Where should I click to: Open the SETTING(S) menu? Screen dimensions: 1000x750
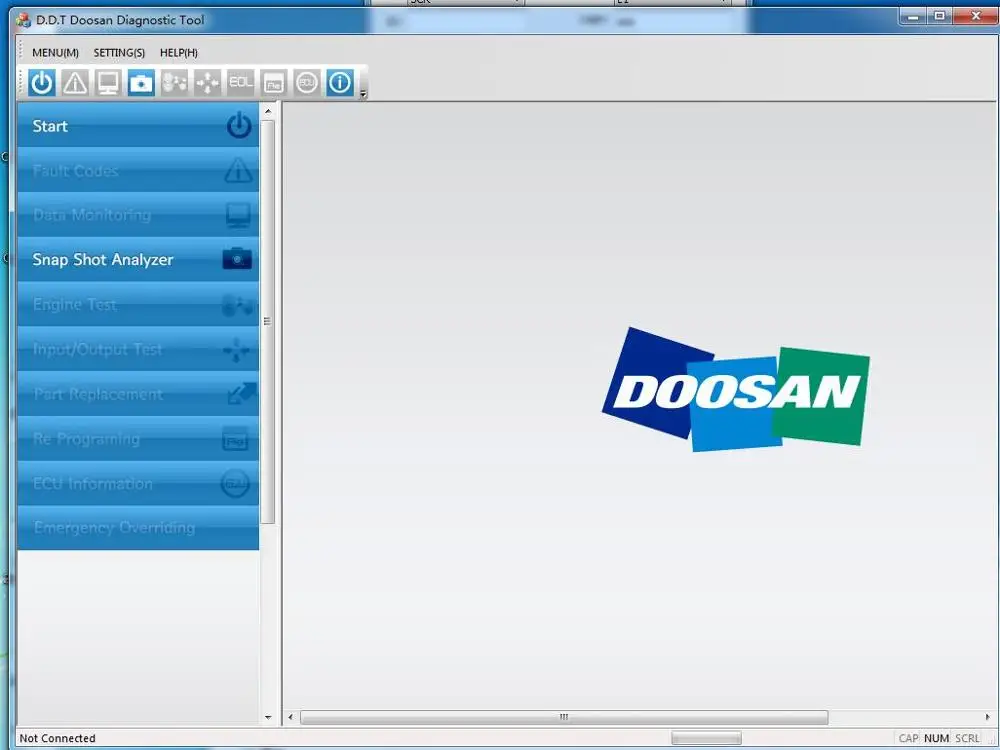click(119, 52)
